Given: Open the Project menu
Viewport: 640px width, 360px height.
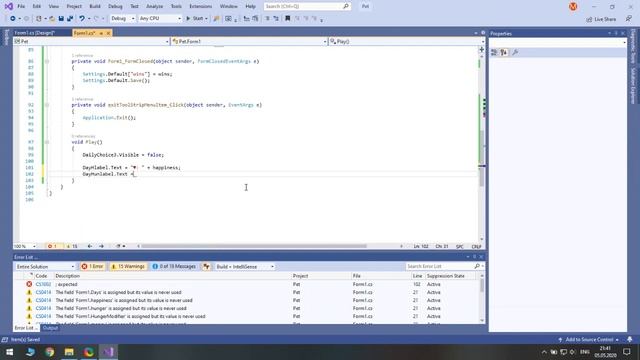Looking at the screenshot, I should click(74, 7).
